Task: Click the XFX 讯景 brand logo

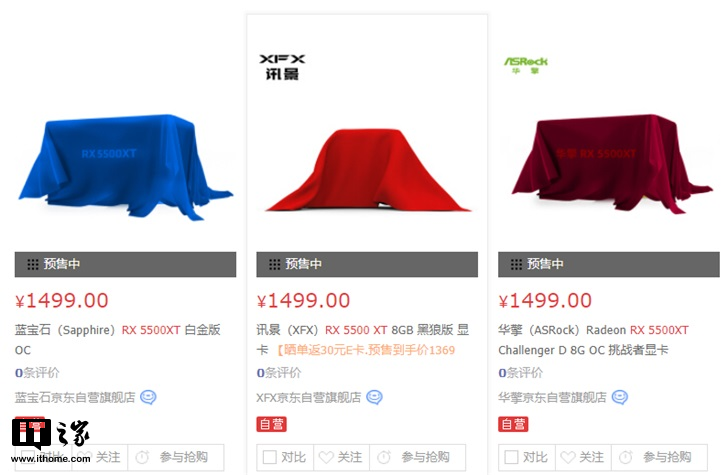Action: pos(282,67)
